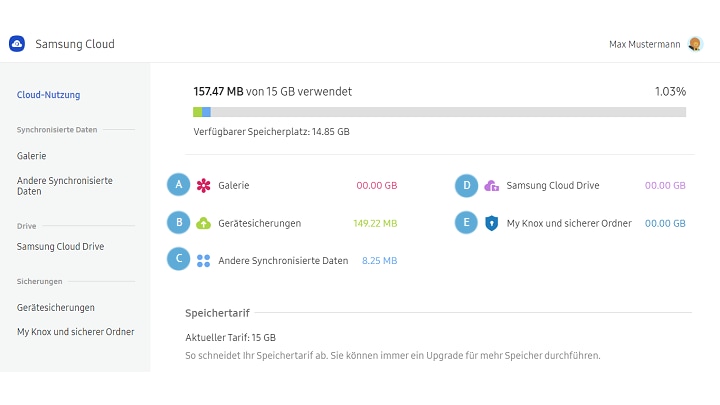
Task: Open Max Mustermann profile avatar
Action: (x=695, y=44)
